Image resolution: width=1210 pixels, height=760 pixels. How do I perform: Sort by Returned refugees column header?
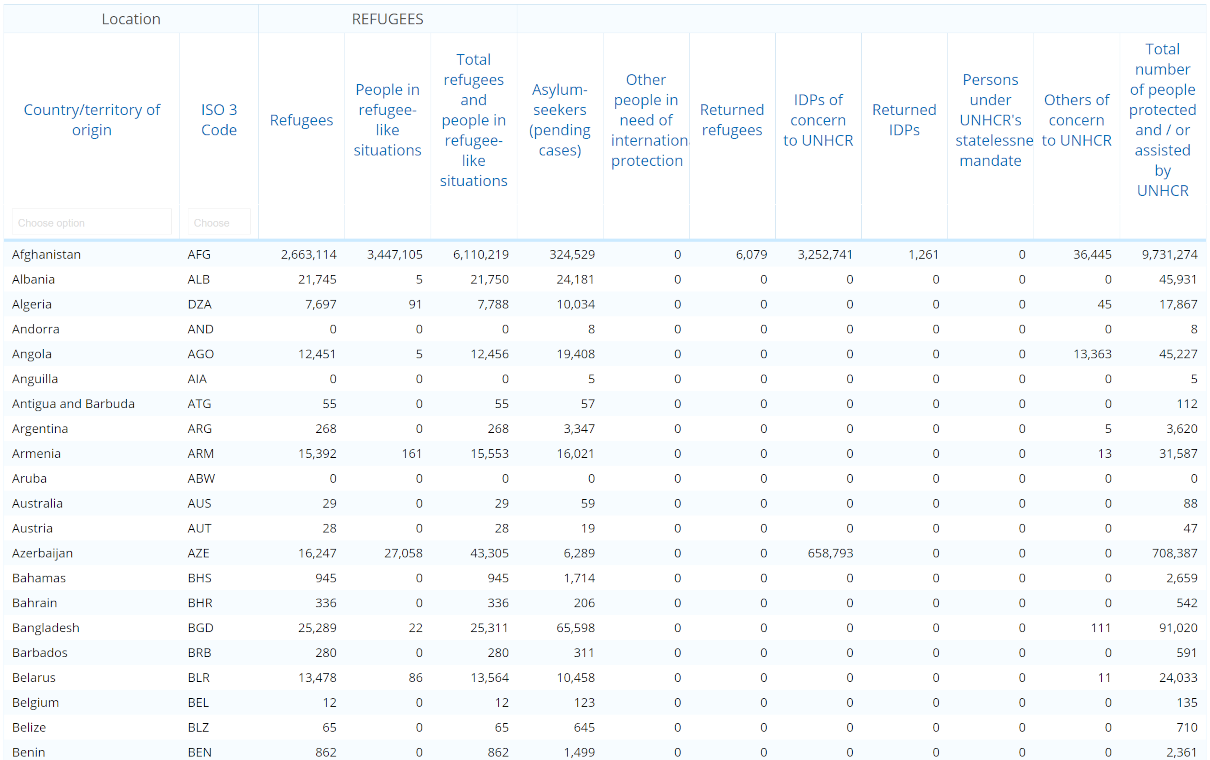click(x=732, y=120)
